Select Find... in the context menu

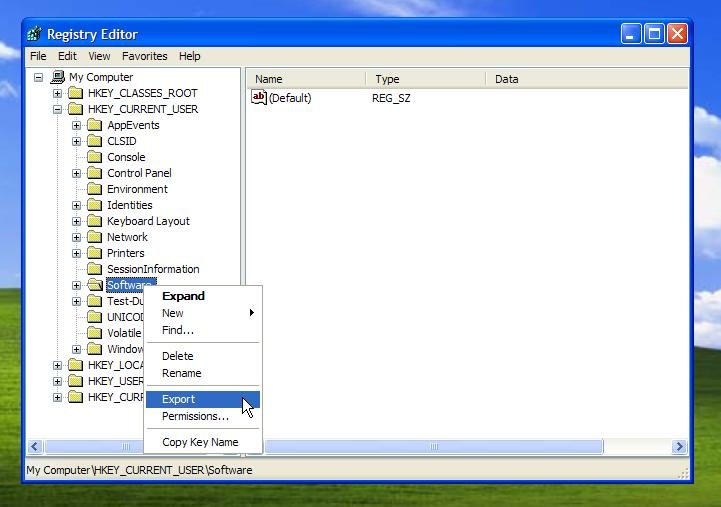pyautogui.click(x=203, y=330)
